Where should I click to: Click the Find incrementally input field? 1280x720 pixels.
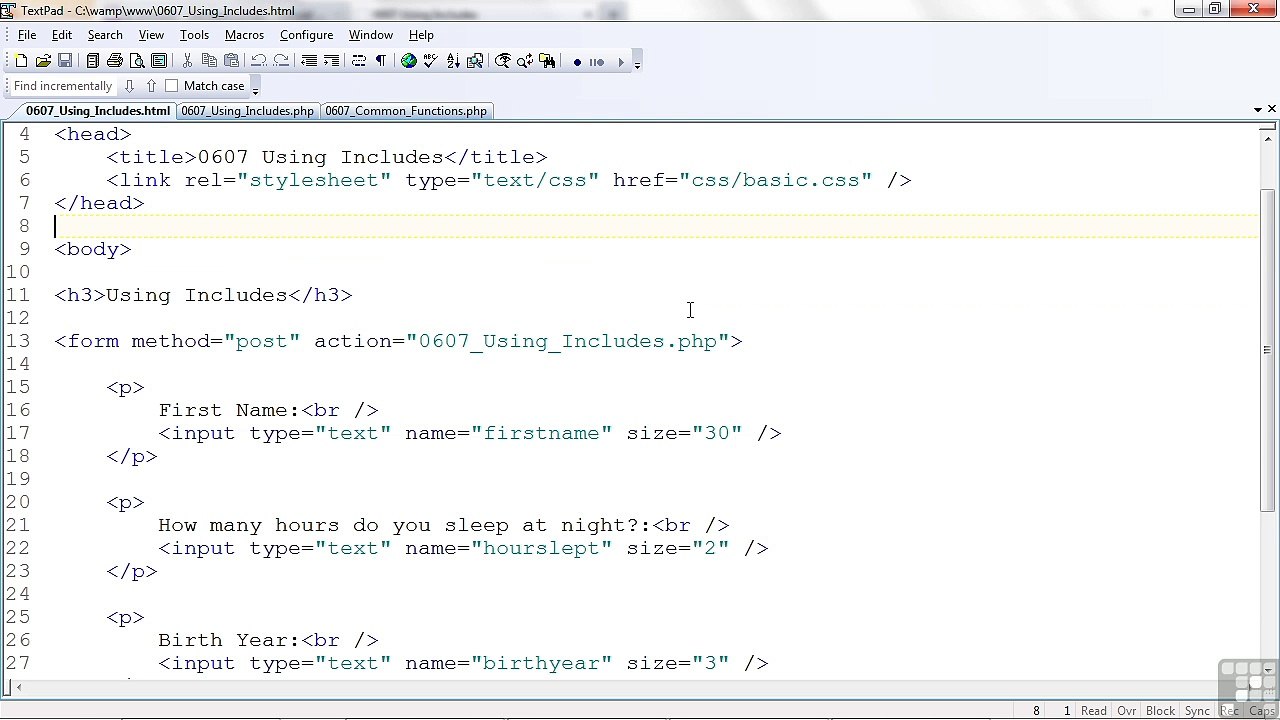[64, 86]
